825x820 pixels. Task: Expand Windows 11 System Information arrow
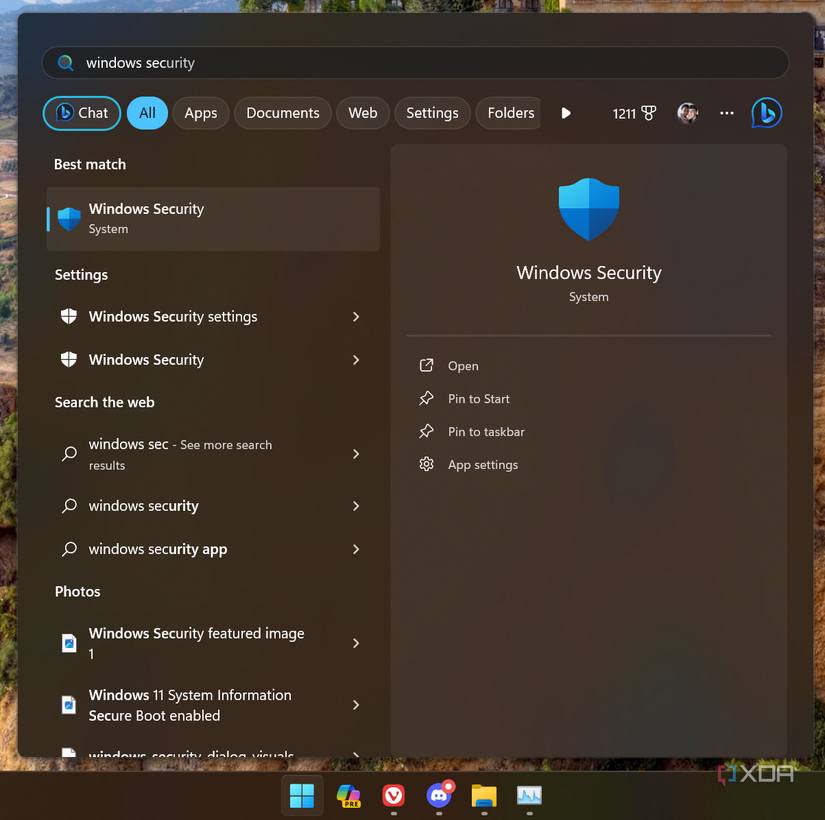(x=356, y=705)
